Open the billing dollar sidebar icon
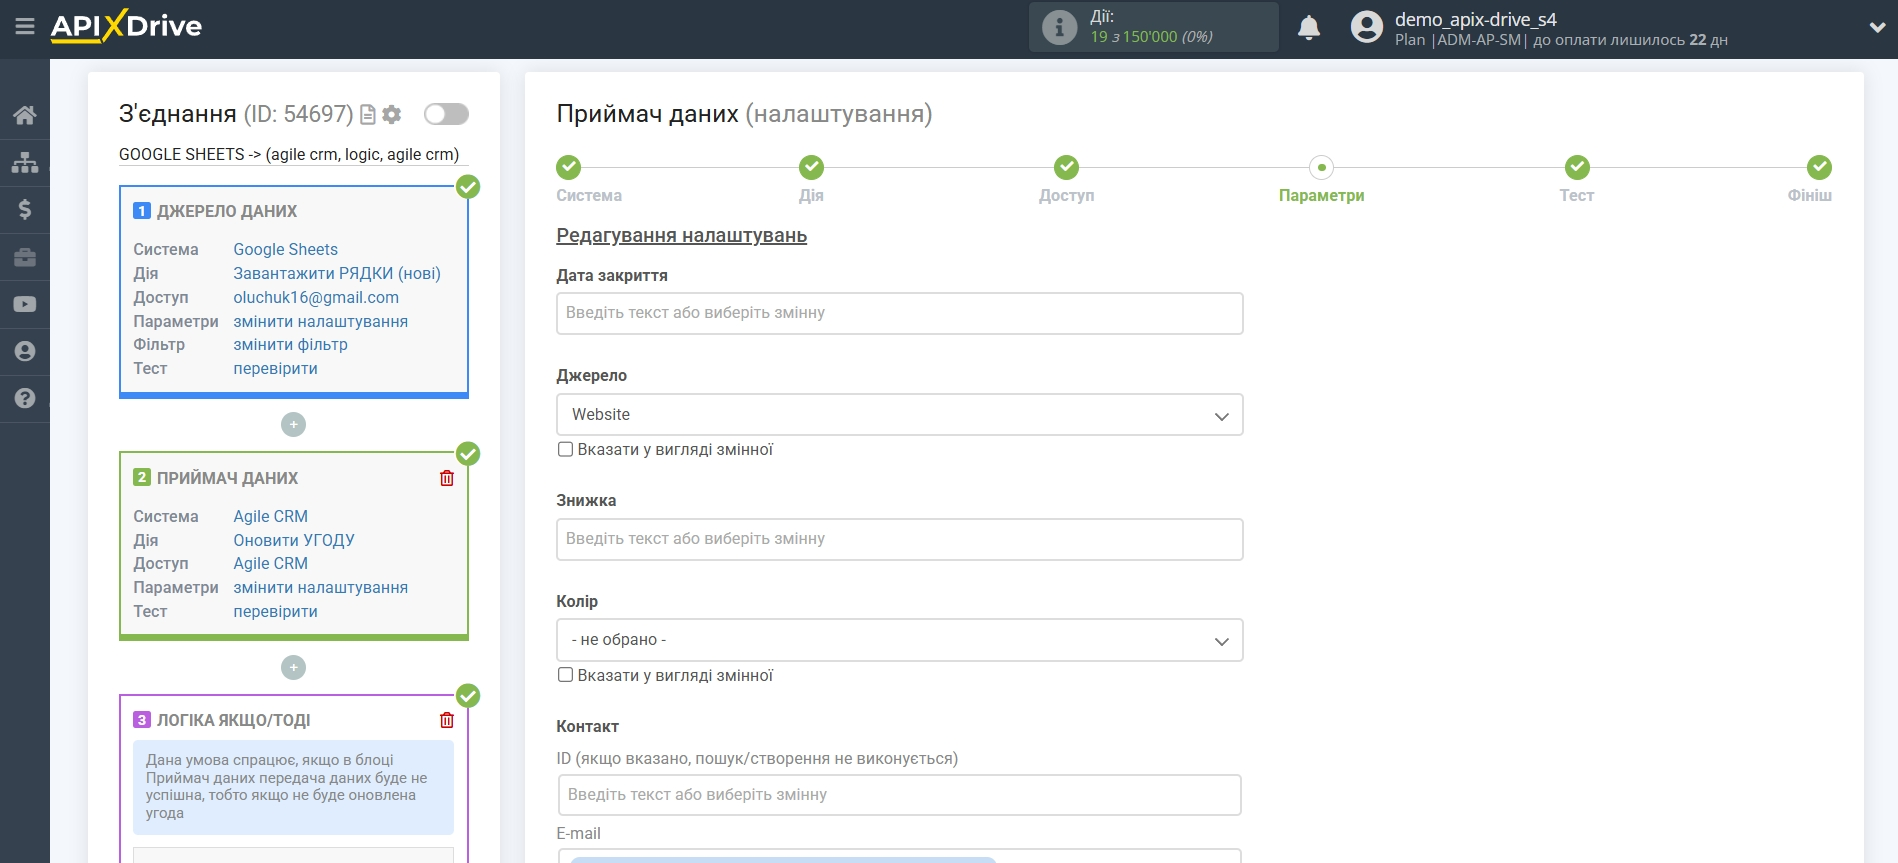This screenshot has height=863, width=1898. point(25,209)
